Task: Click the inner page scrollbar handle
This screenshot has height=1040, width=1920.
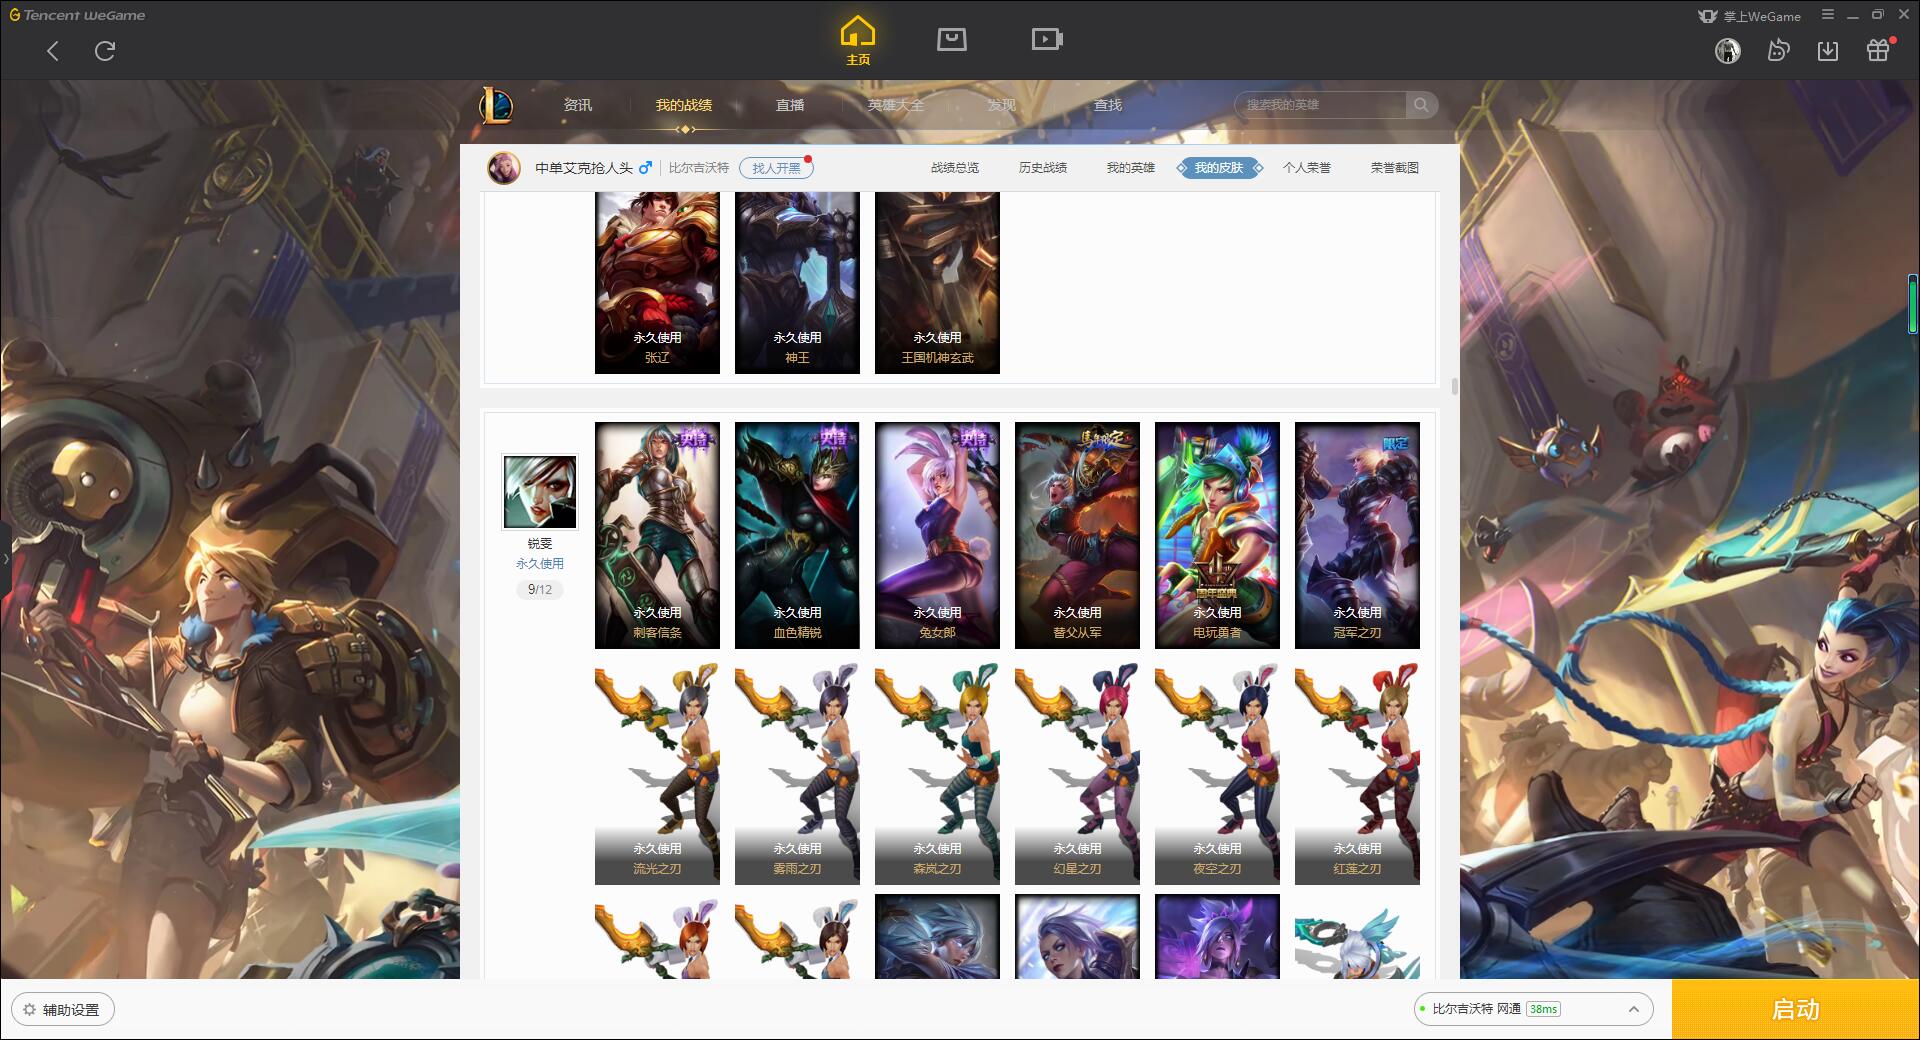Action: coord(1454,385)
